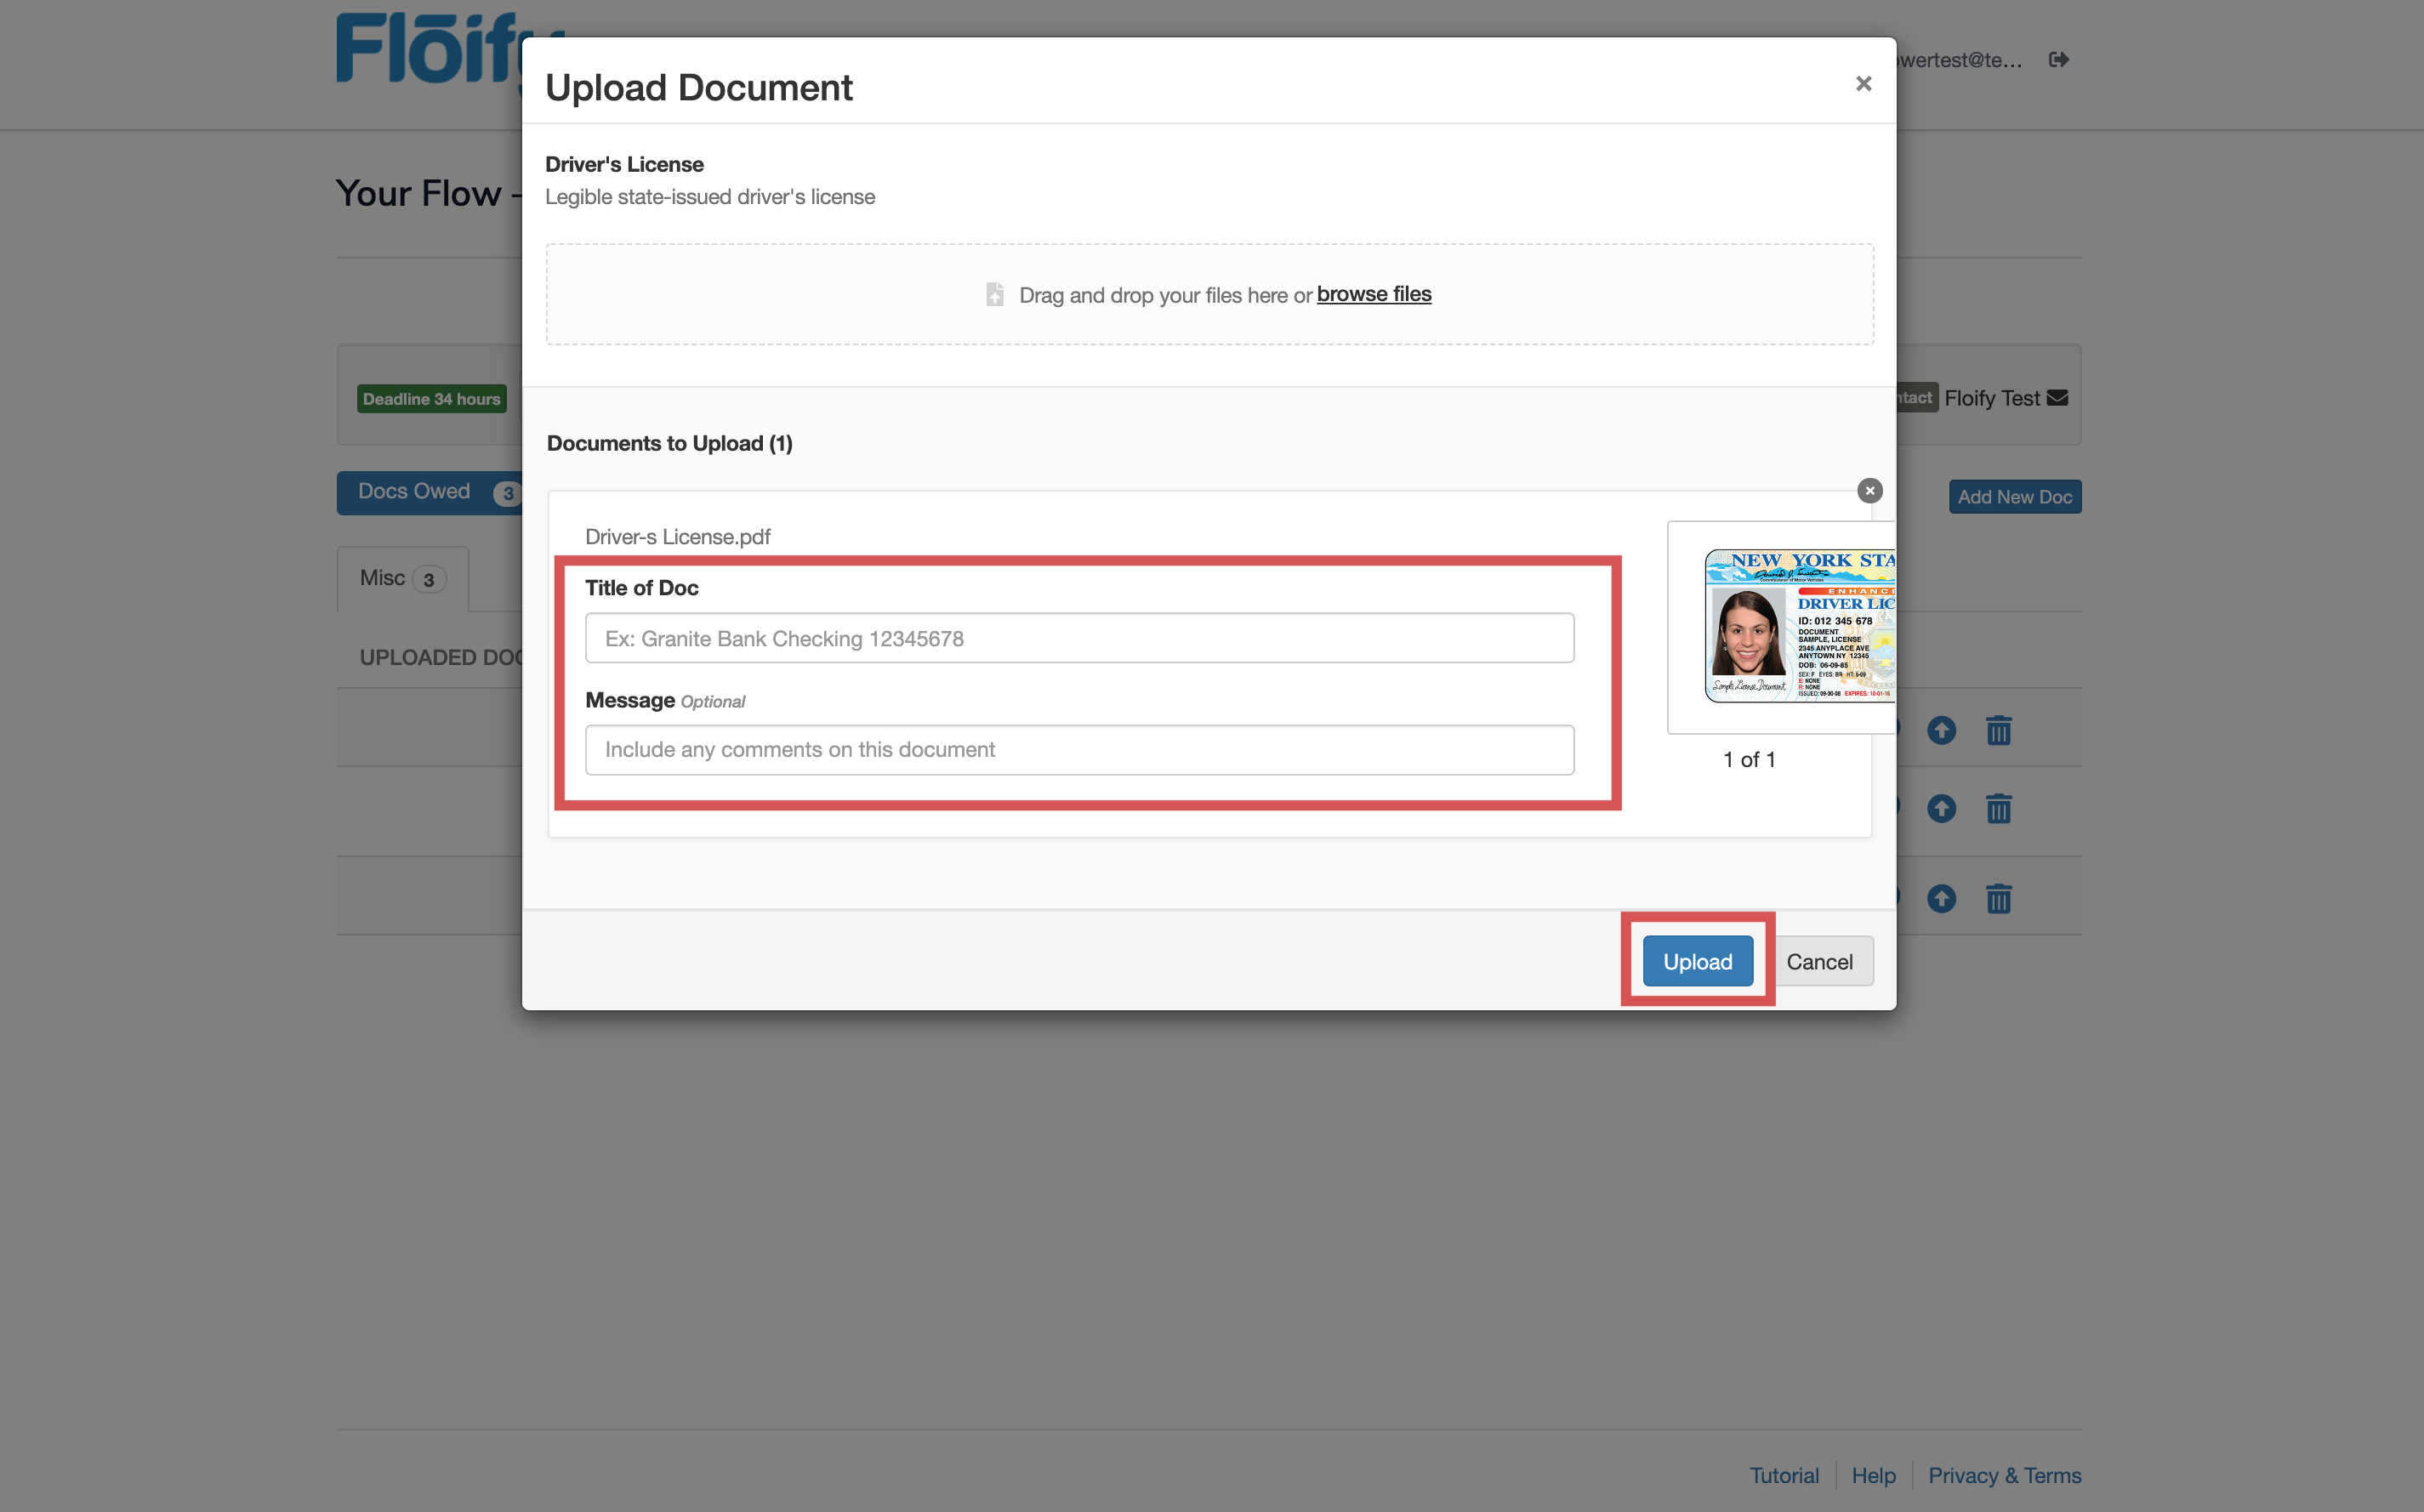This screenshot has width=2424, height=1512.
Task: Click the logout icon in header
Action: click(2058, 60)
